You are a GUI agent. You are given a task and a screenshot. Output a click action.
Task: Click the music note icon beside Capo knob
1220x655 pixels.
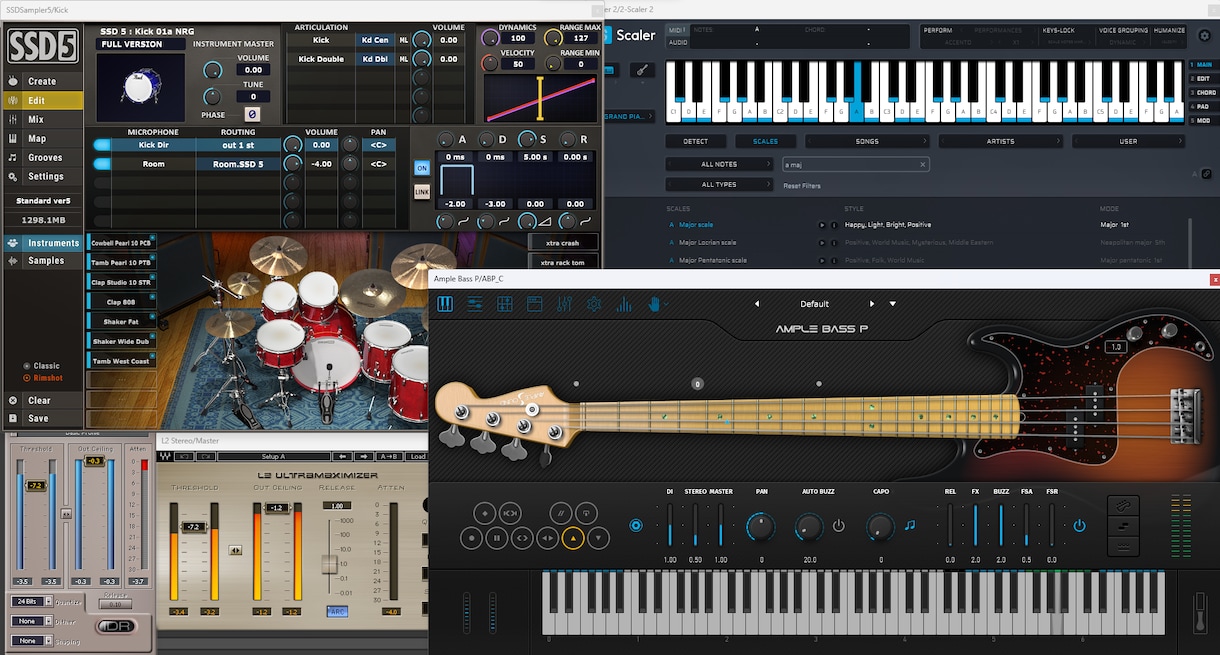click(910, 525)
